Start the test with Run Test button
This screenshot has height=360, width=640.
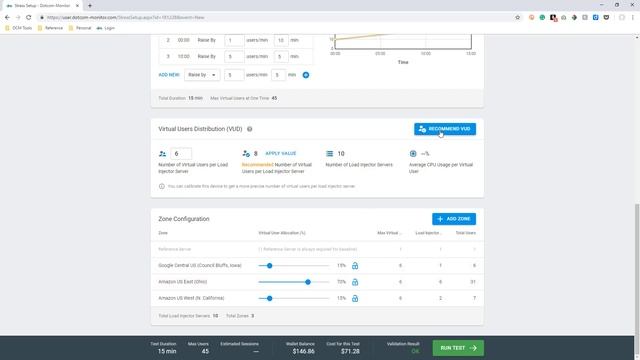pos(458,348)
